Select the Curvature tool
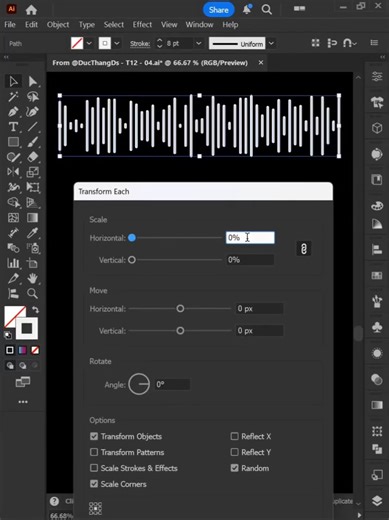Screen dimensions: 389x520 32,112
